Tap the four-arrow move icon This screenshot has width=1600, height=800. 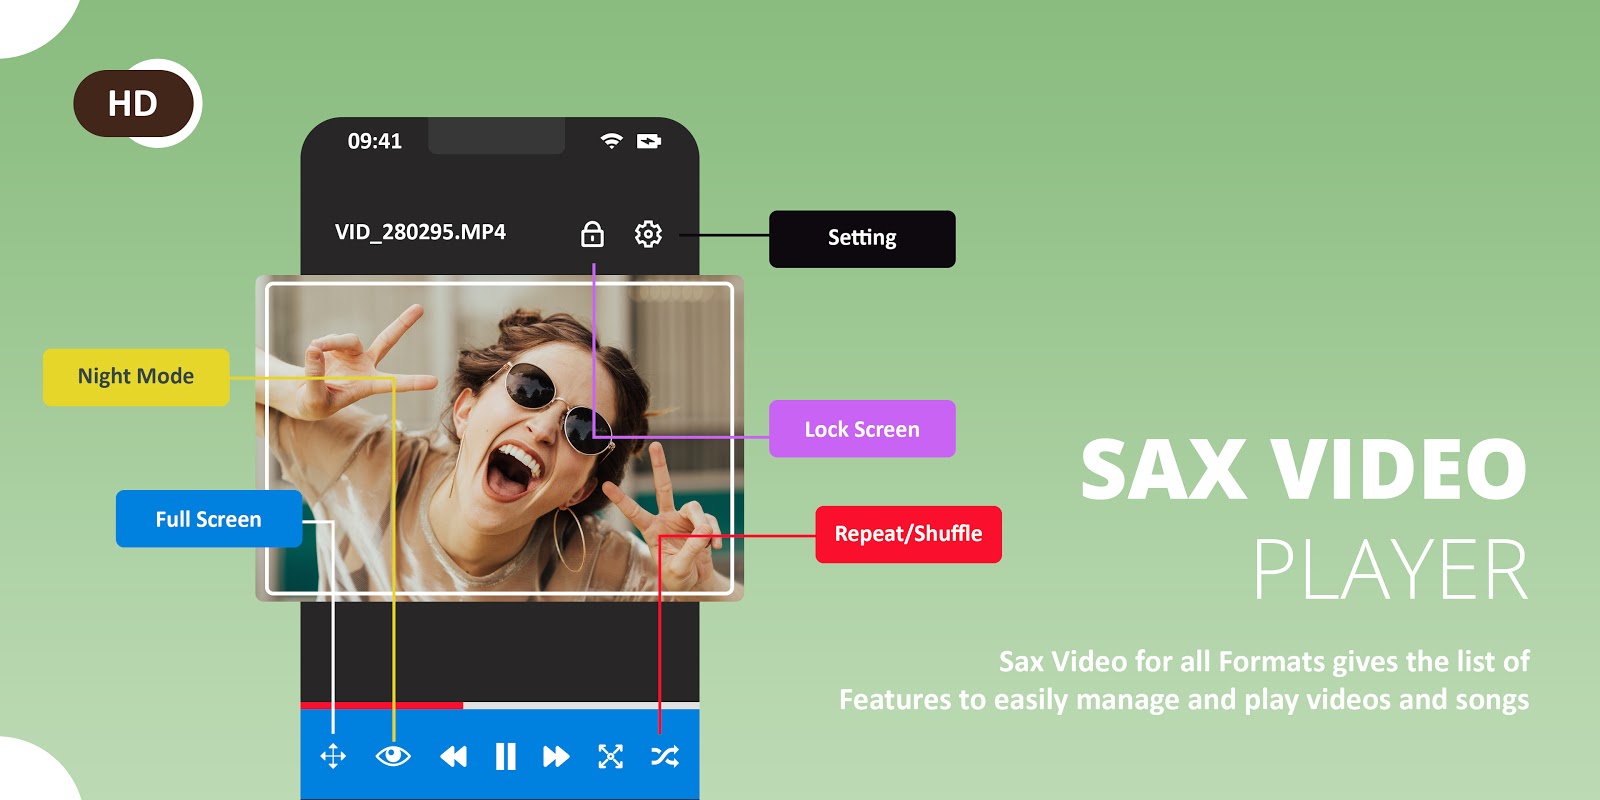point(333,756)
